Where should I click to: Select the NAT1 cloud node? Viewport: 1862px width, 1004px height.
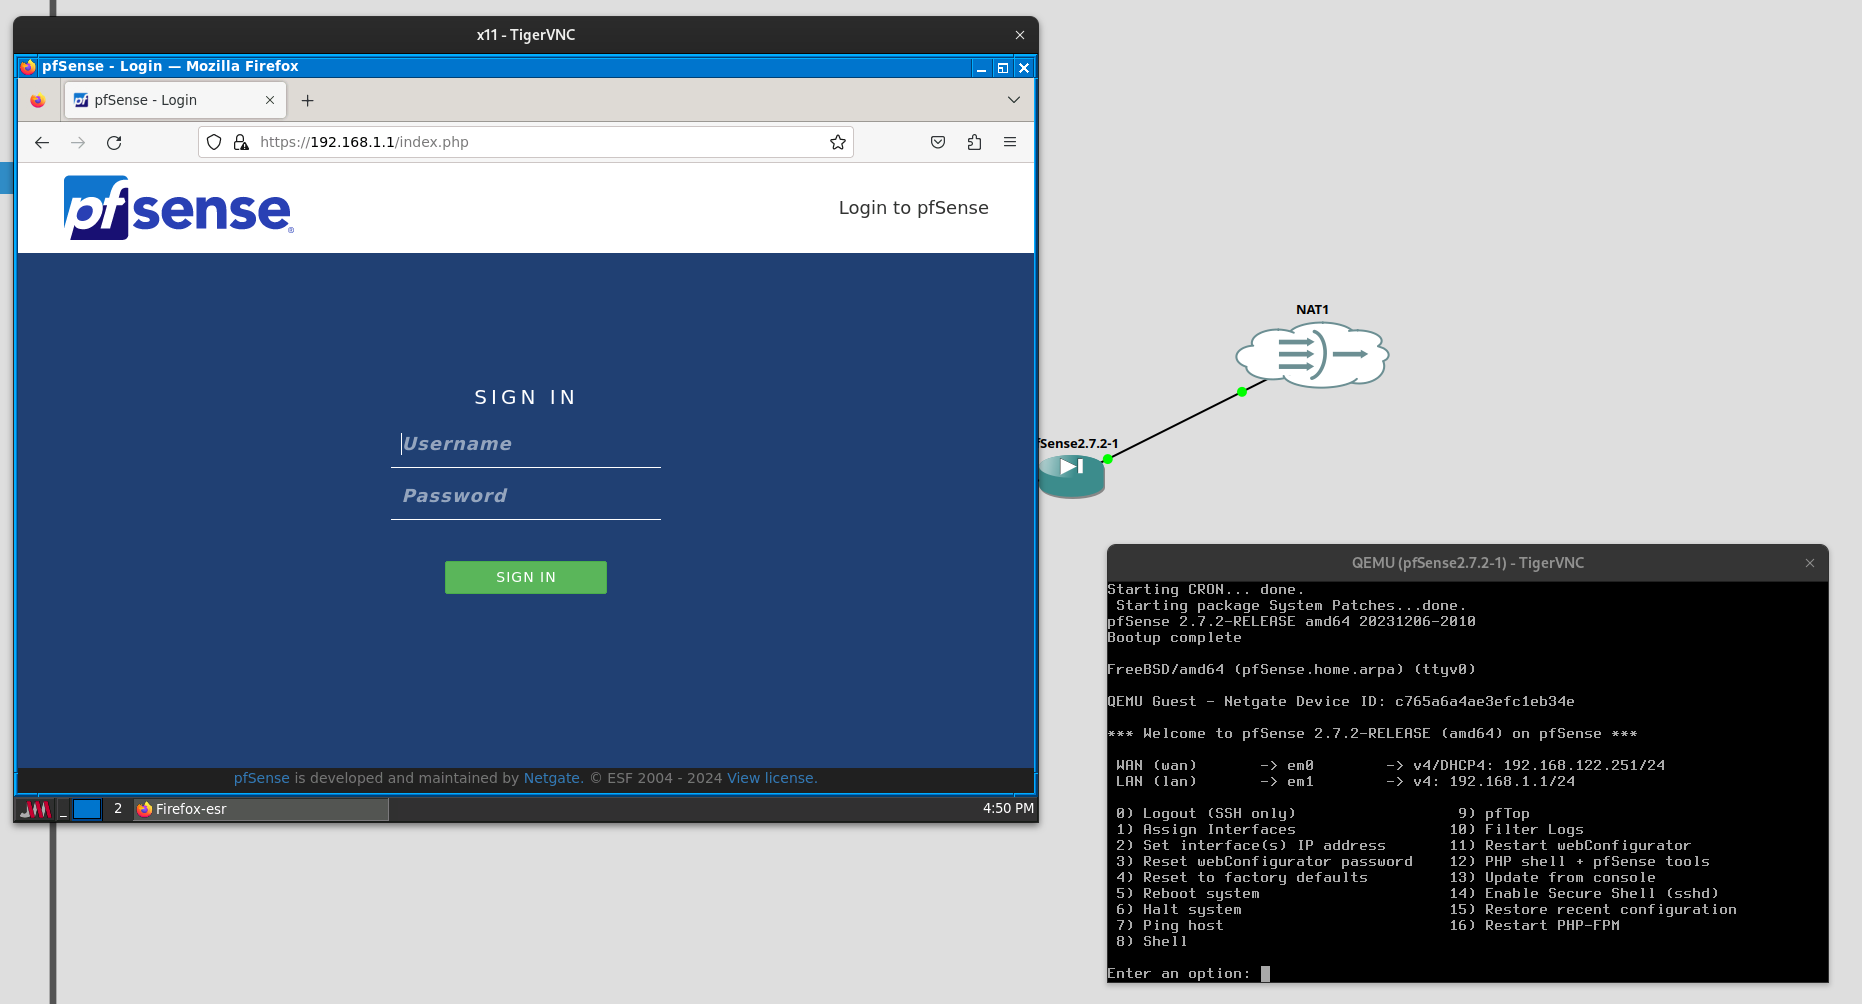pos(1312,354)
